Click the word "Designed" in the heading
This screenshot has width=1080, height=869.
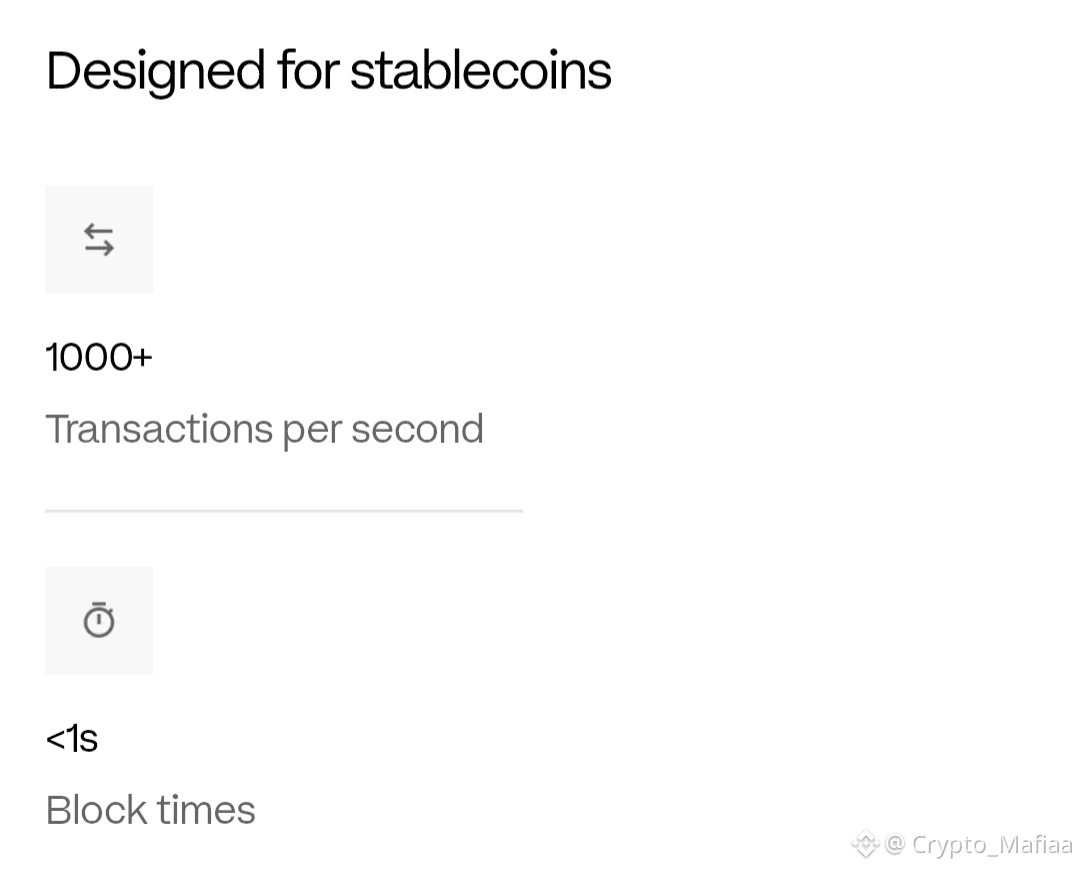point(155,71)
